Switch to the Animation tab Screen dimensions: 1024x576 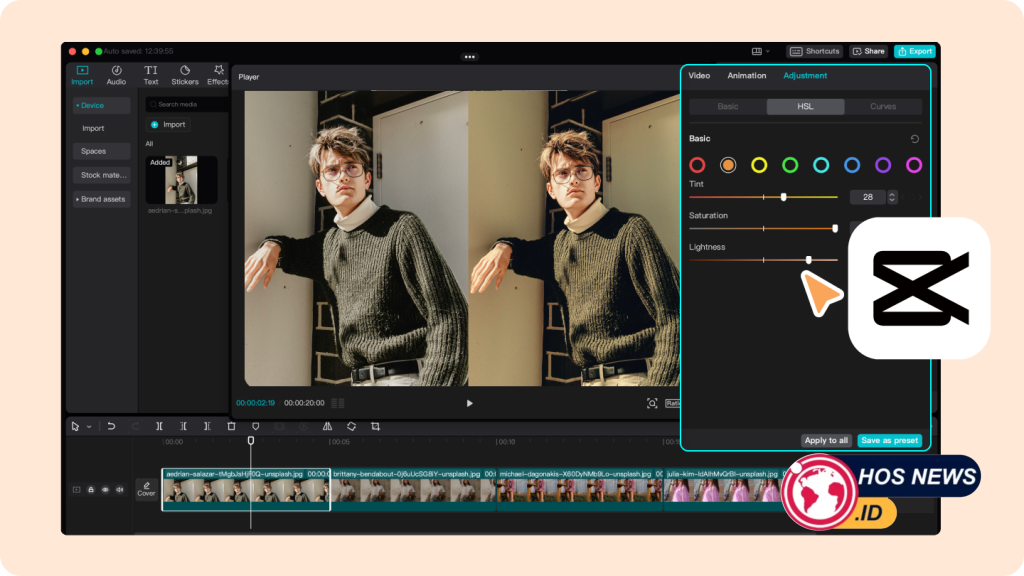(x=746, y=76)
